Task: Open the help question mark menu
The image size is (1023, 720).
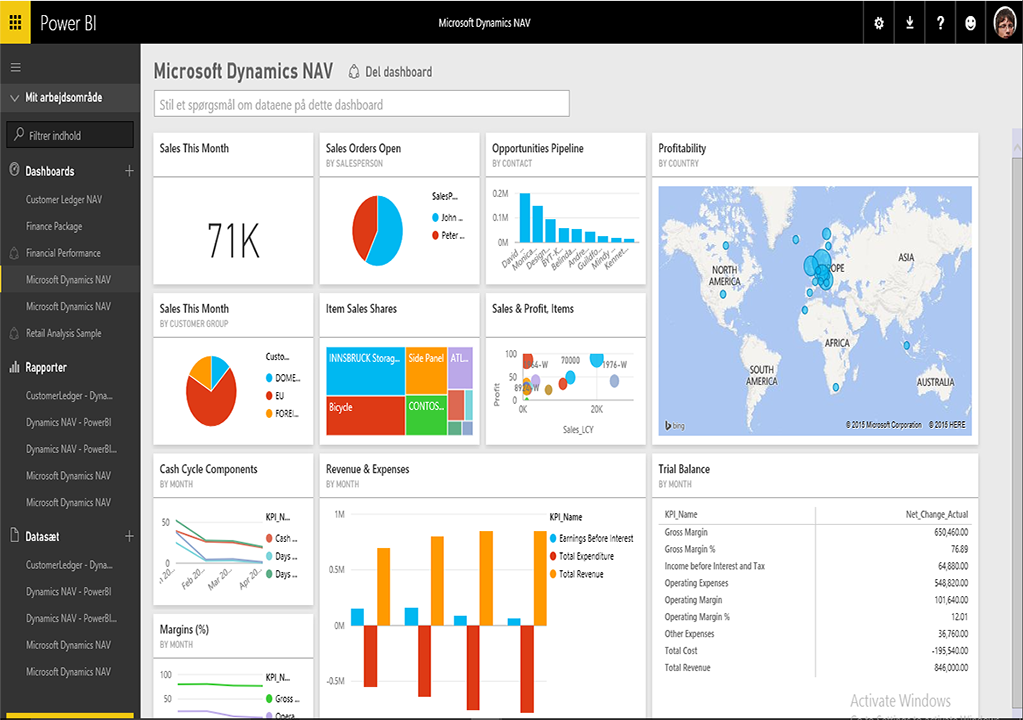Action: click(940, 23)
